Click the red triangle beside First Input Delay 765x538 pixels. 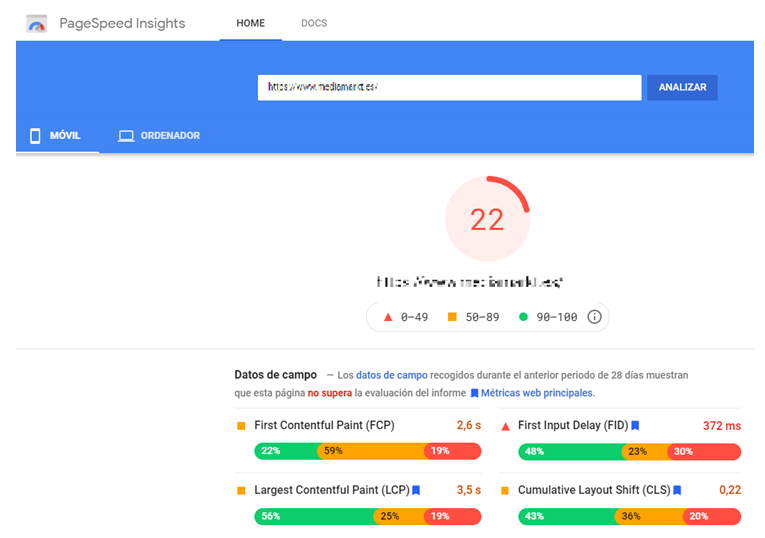pyautogui.click(x=505, y=426)
